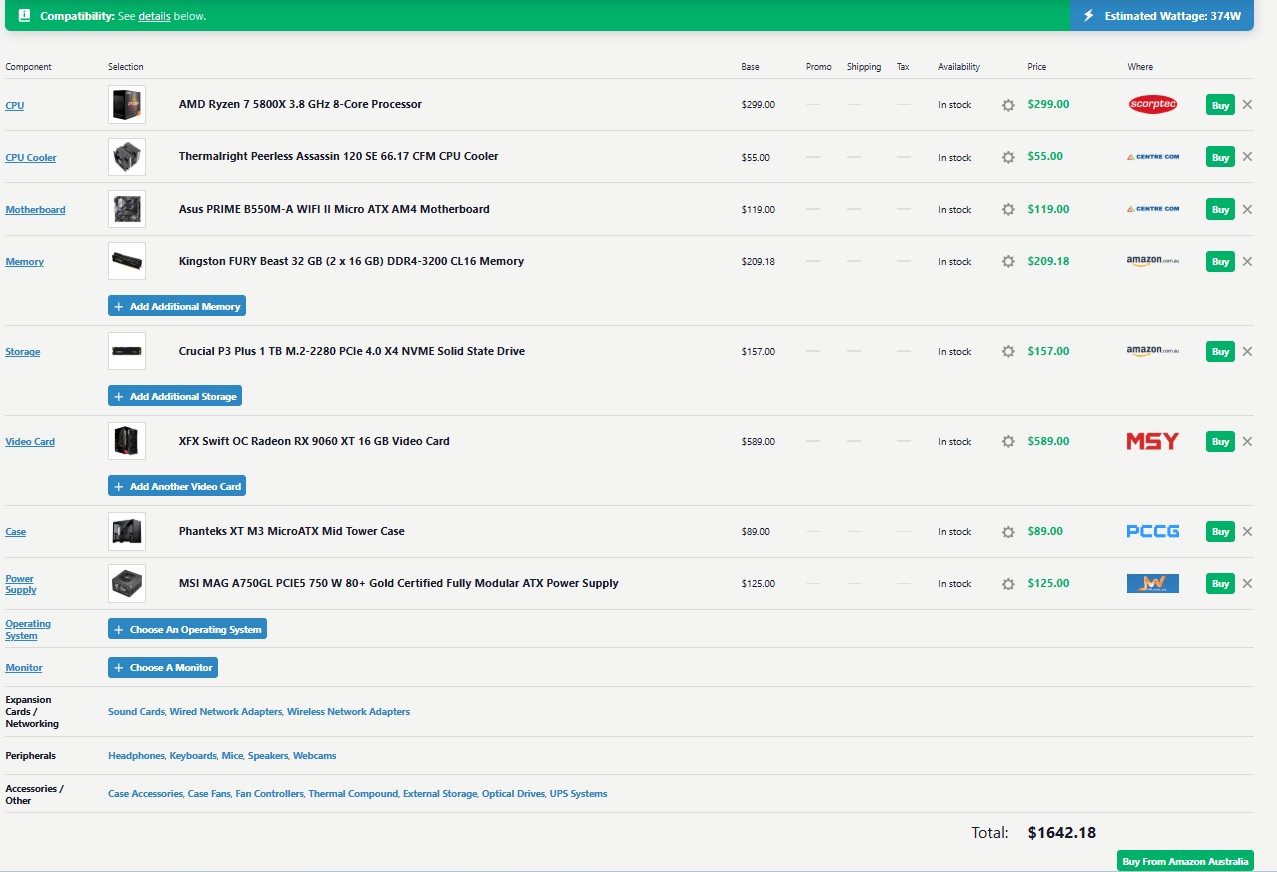Open the compatibility details link
Screen dimensions: 1277x872
pyautogui.click(x=154, y=16)
